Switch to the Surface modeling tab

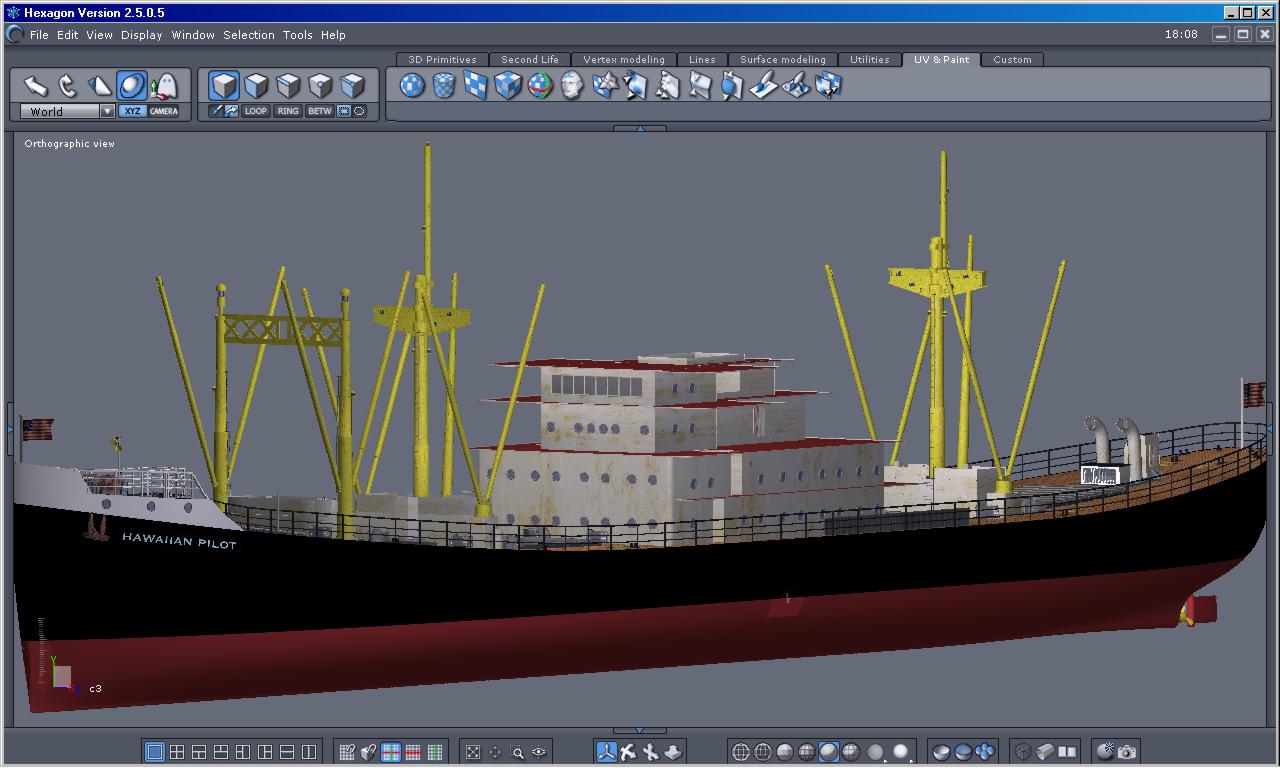point(783,60)
